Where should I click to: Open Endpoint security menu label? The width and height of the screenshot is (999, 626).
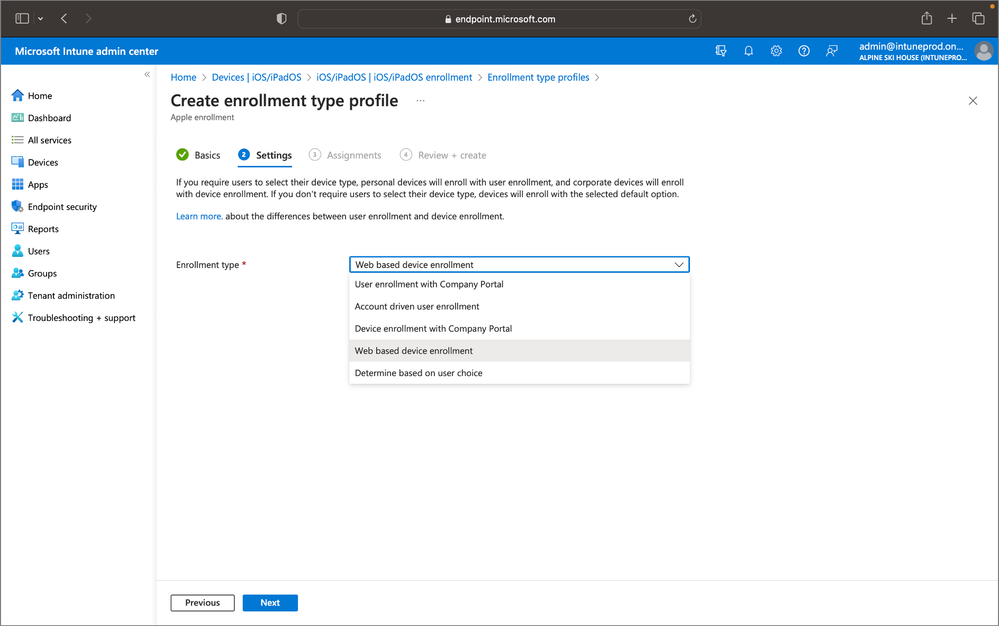coord(62,207)
